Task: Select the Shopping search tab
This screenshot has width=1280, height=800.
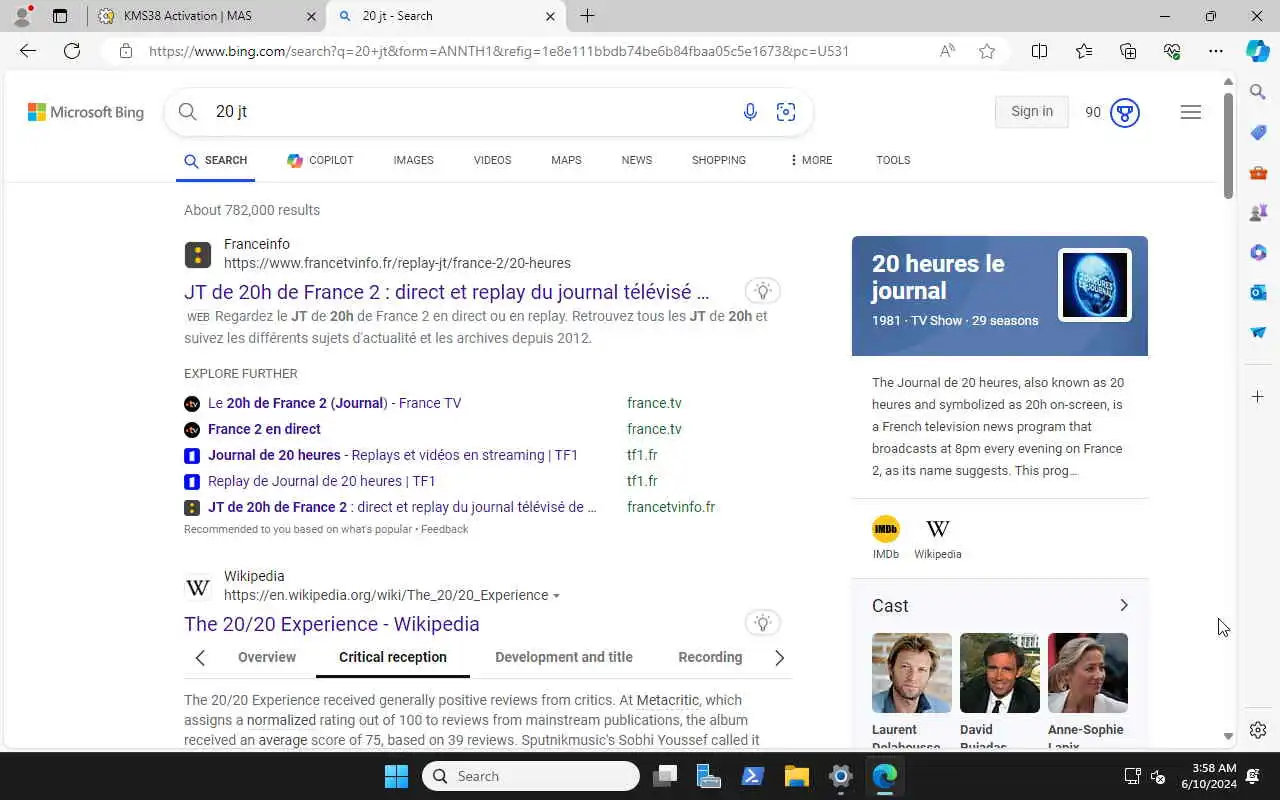Action: (x=719, y=160)
